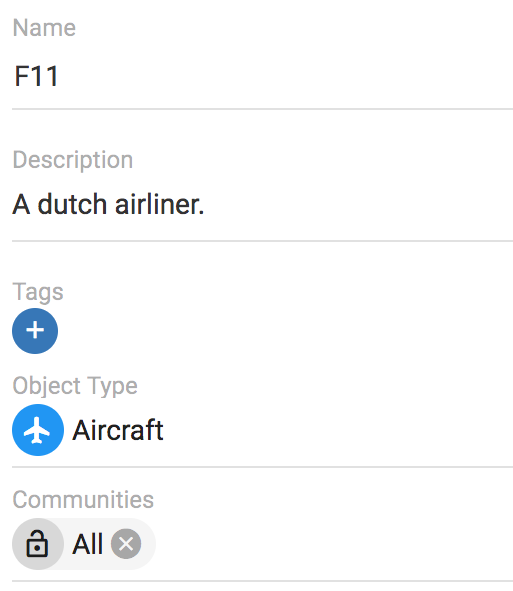Click the open padlock icon on All chip
Viewport: 513px width, 591px height.
[x=37, y=544]
